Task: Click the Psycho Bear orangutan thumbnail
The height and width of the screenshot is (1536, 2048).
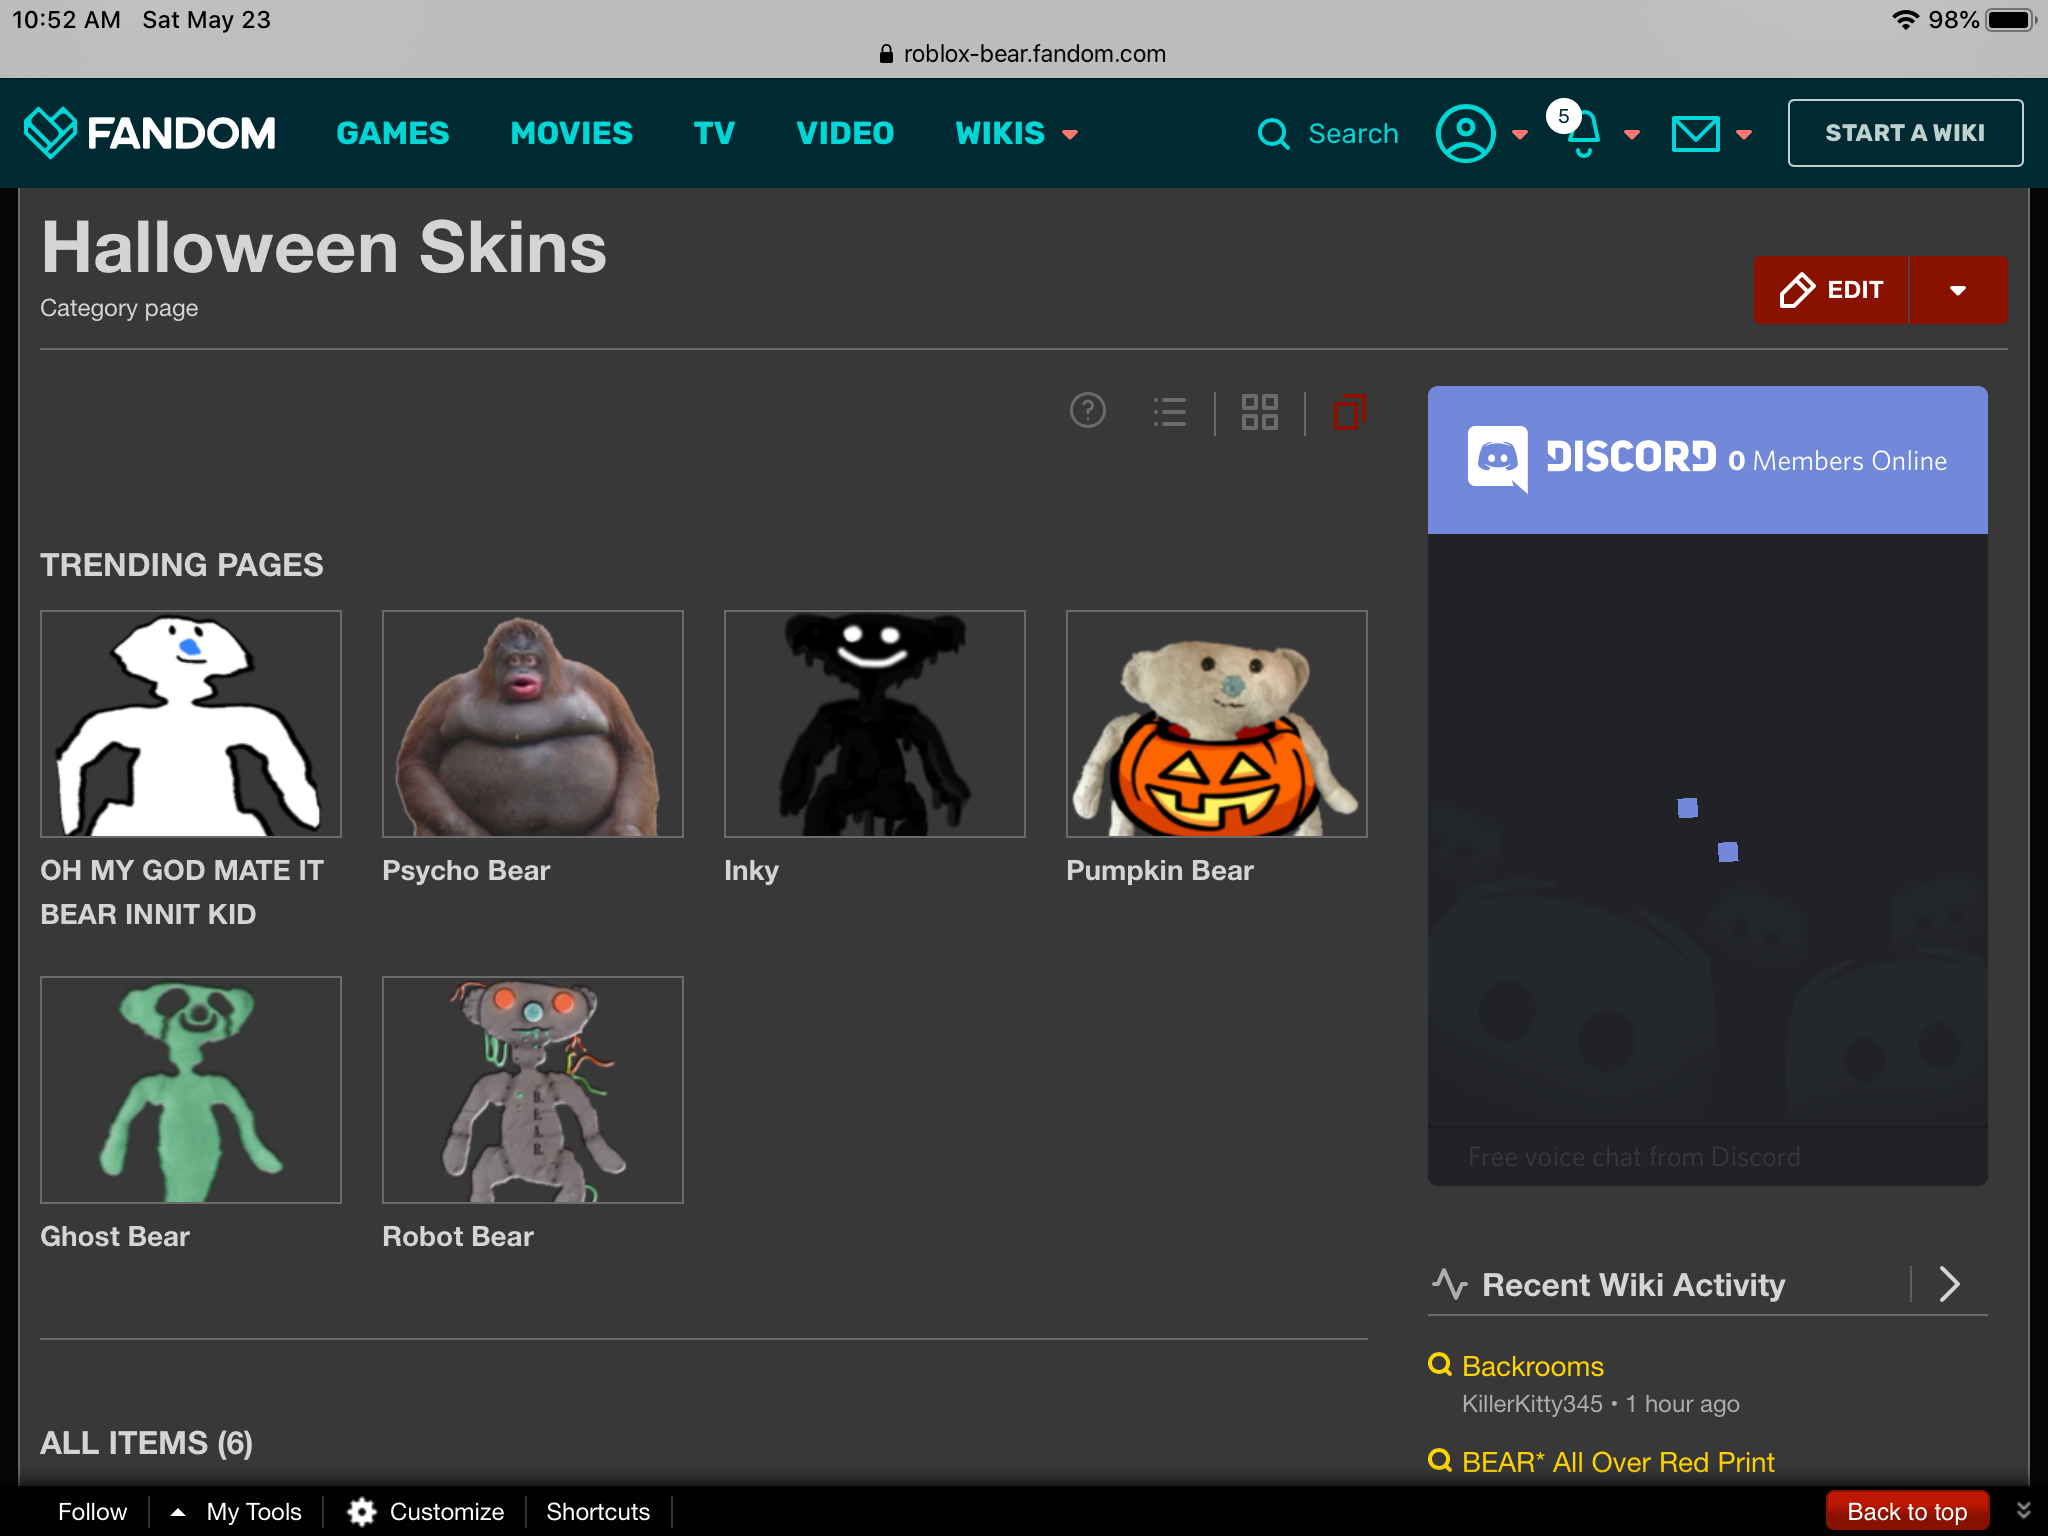Action: point(533,724)
